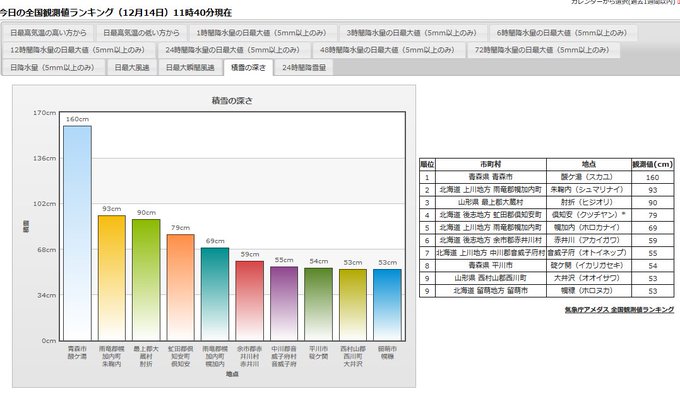Switch to the 24時間降雪量 tab

tap(304, 68)
